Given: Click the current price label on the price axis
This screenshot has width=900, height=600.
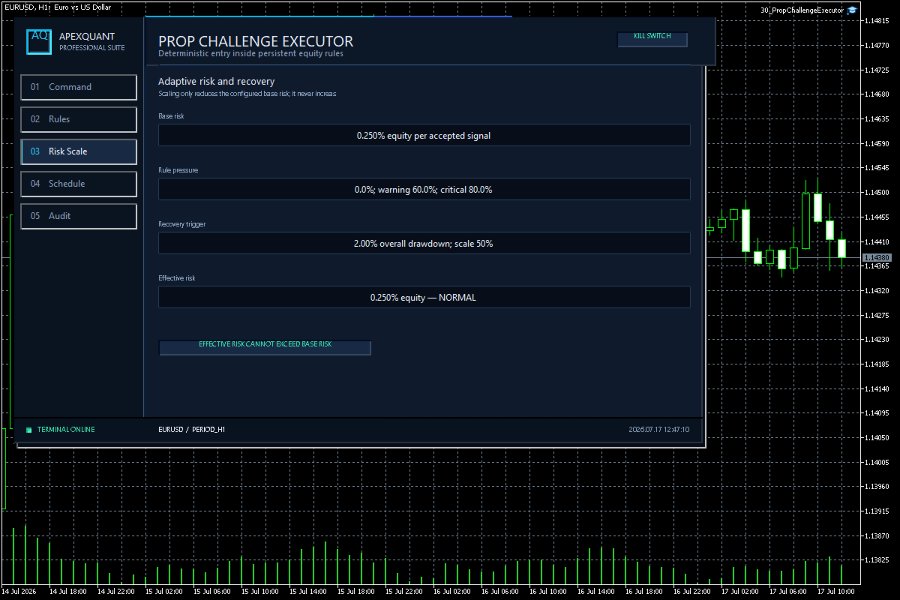Looking at the screenshot, I should coord(877,258).
